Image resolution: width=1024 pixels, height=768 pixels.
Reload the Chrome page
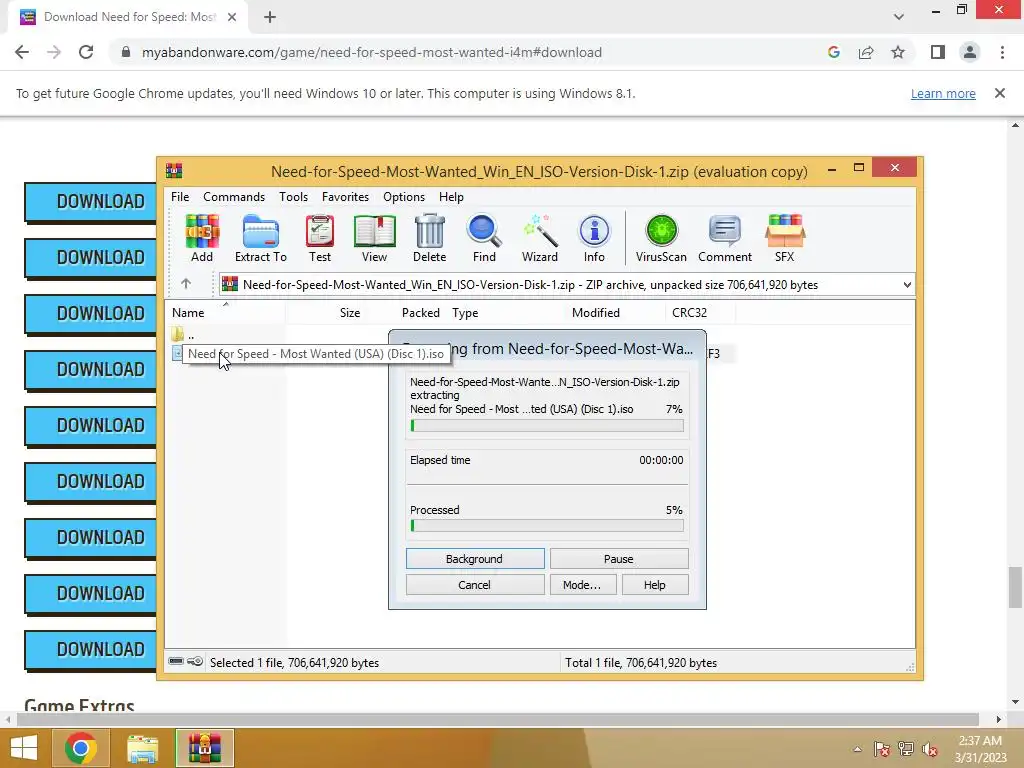click(86, 52)
